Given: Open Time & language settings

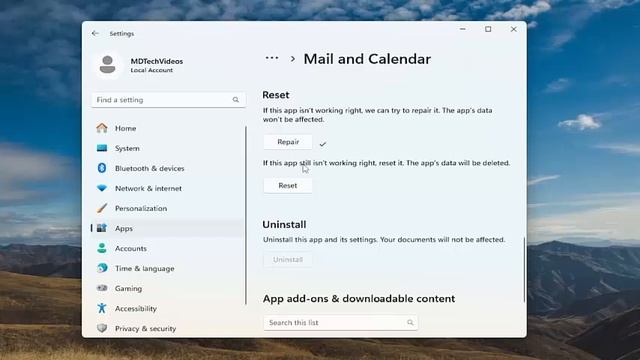Looking at the screenshot, I should (168, 268).
